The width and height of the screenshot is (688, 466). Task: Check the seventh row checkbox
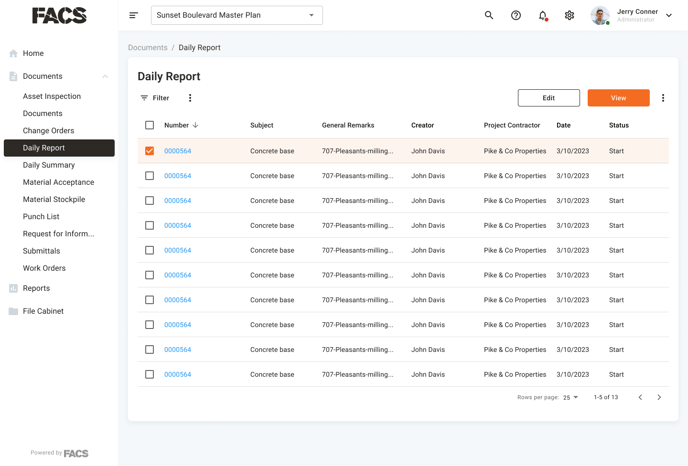click(x=150, y=300)
